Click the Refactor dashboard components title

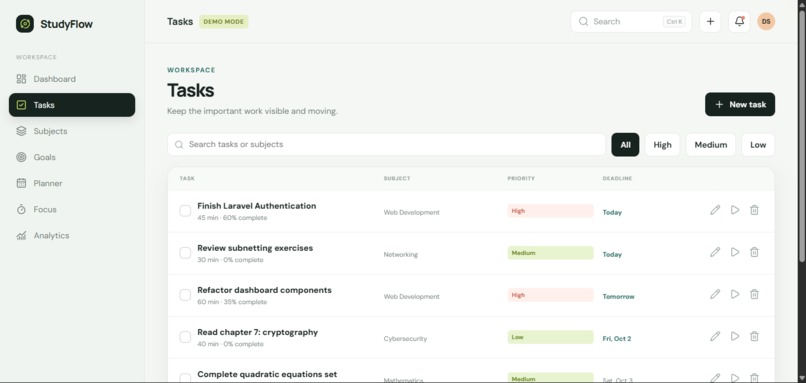click(264, 290)
